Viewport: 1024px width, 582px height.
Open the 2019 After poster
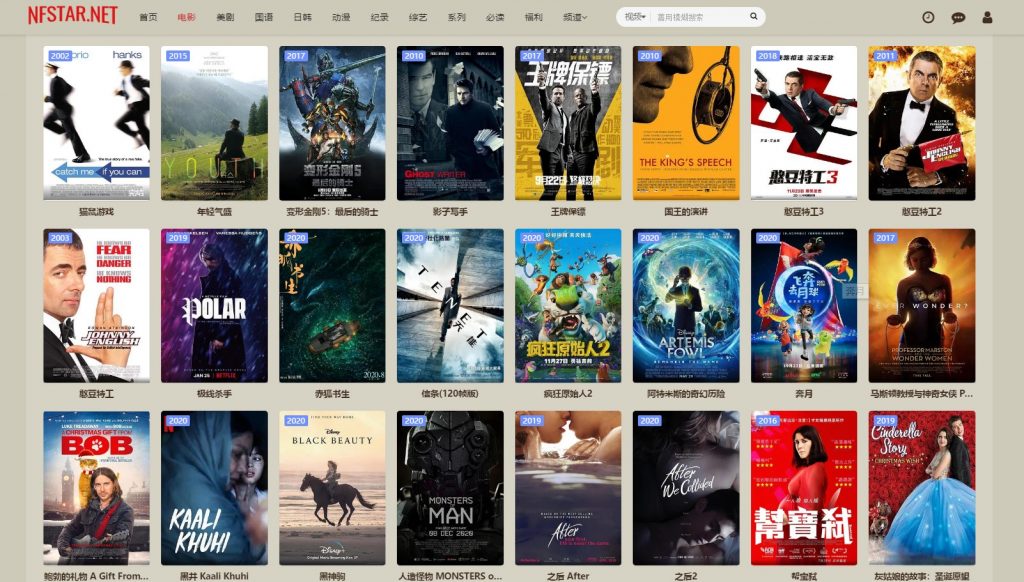(568, 488)
